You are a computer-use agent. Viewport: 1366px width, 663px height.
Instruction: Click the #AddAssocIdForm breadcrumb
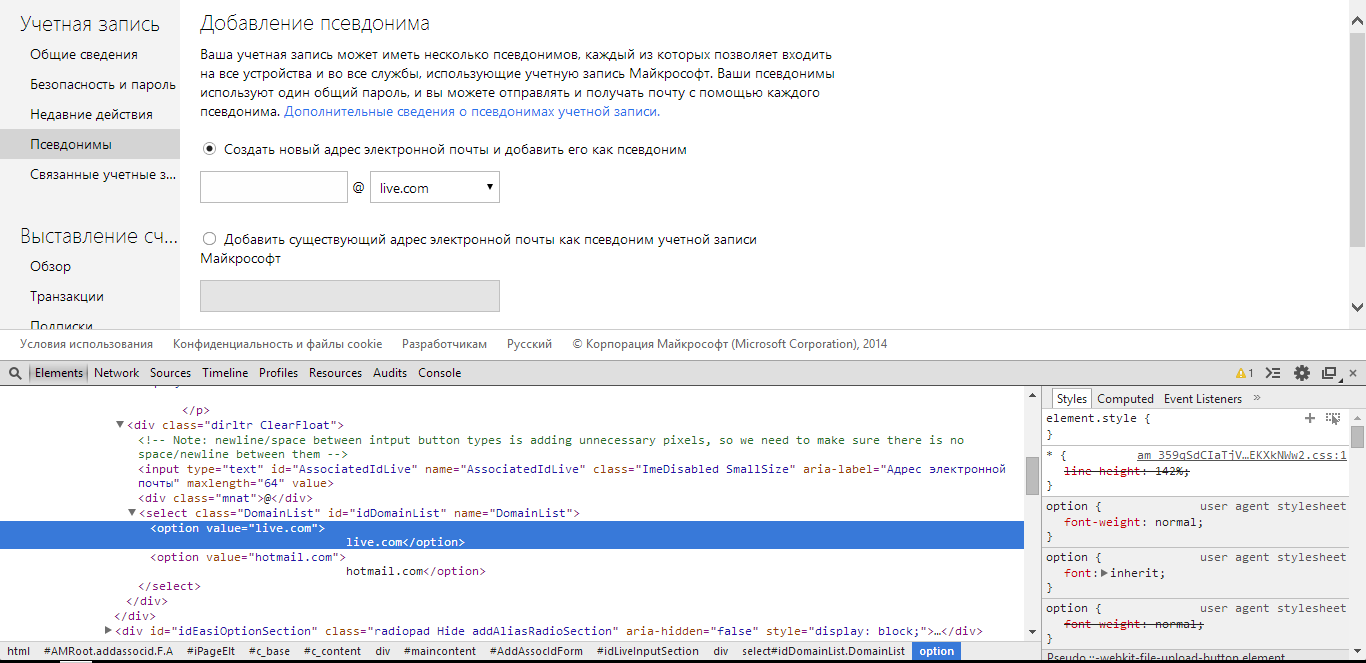(x=536, y=651)
